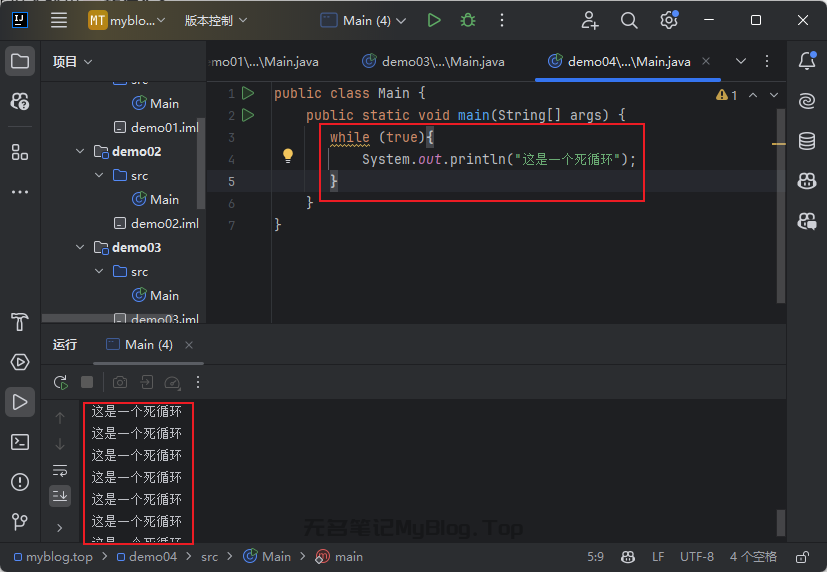
Task: Collapse the demo03 module folder
Action: click(80, 247)
